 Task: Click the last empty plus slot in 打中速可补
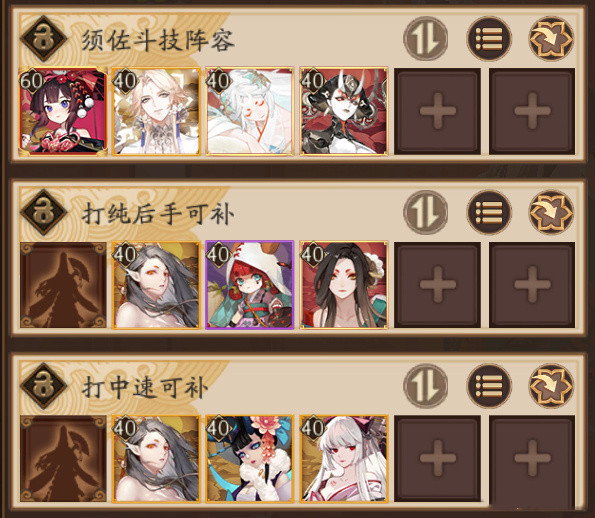pos(532,459)
